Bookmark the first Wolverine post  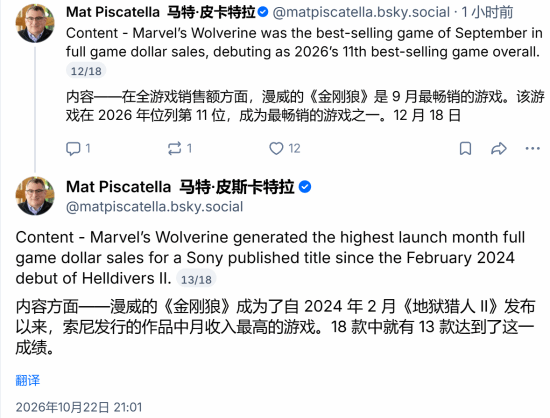[x=465, y=149]
